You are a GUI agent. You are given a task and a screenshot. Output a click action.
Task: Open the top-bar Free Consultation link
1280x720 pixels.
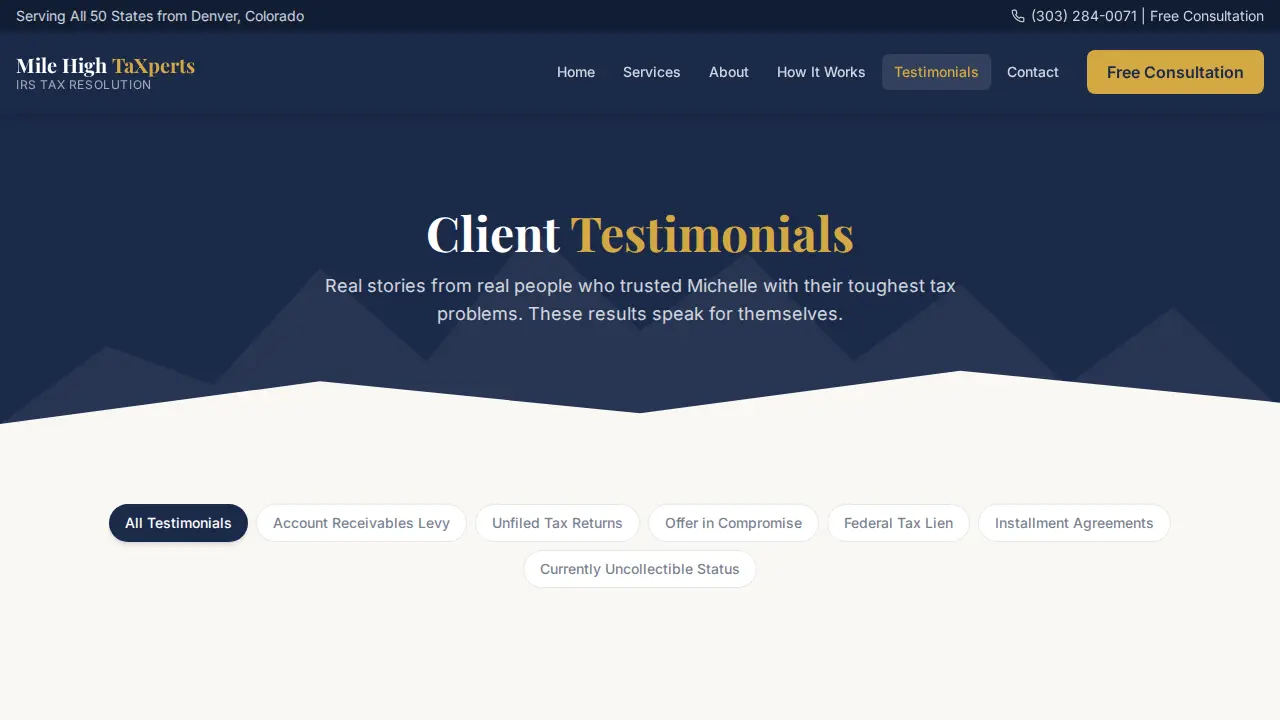(1207, 16)
